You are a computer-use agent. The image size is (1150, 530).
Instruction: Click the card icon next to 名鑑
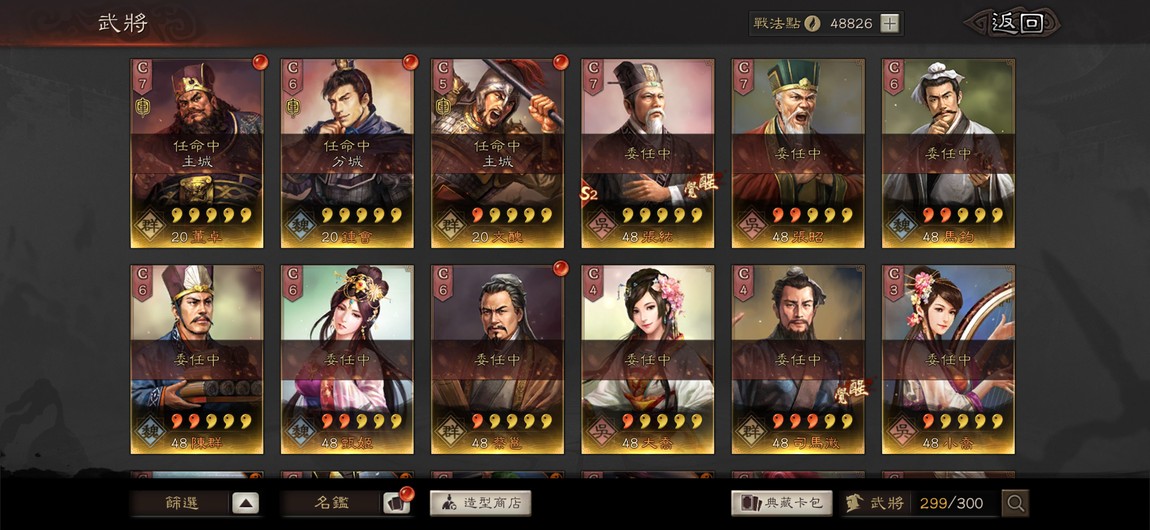tap(396, 503)
